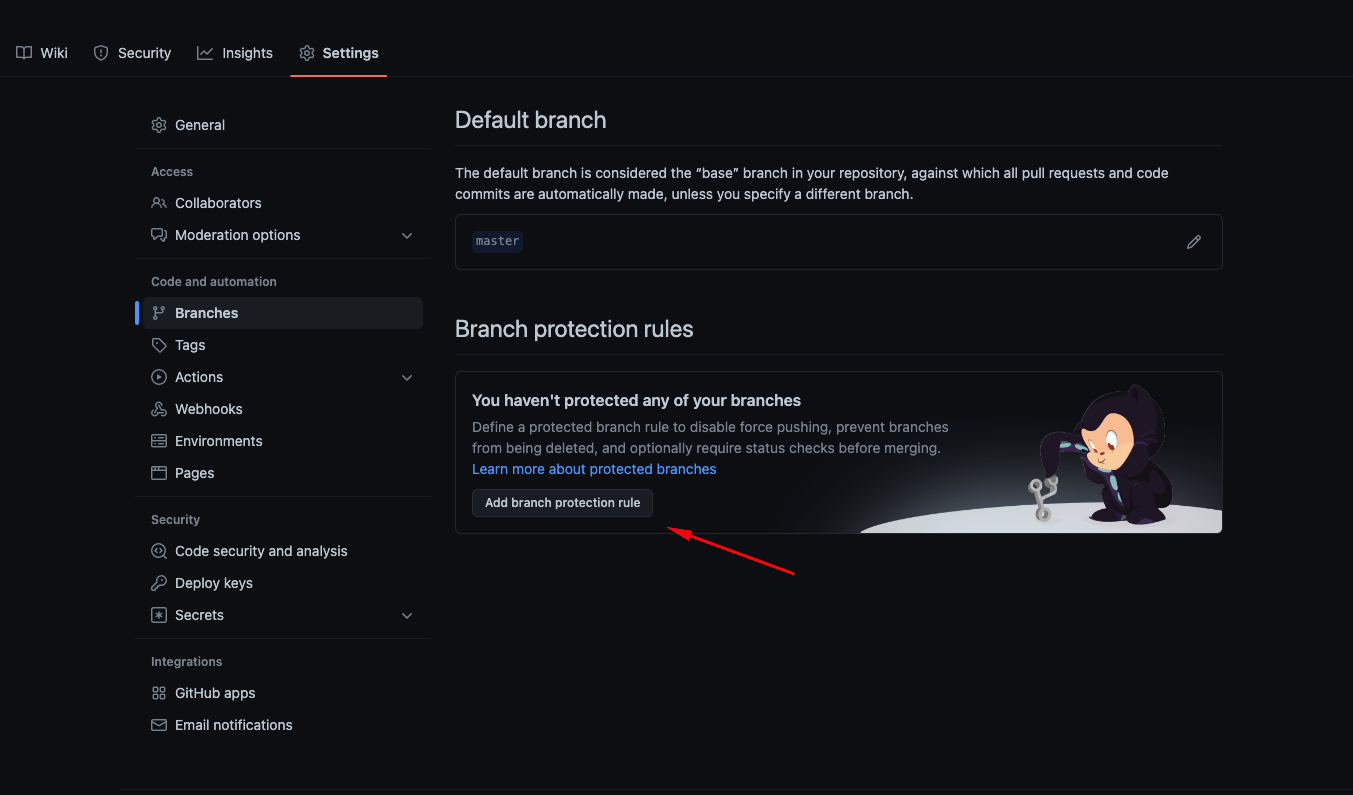This screenshot has width=1353, height=795.
Task: Switch to the Security tab
Action: 132,53
